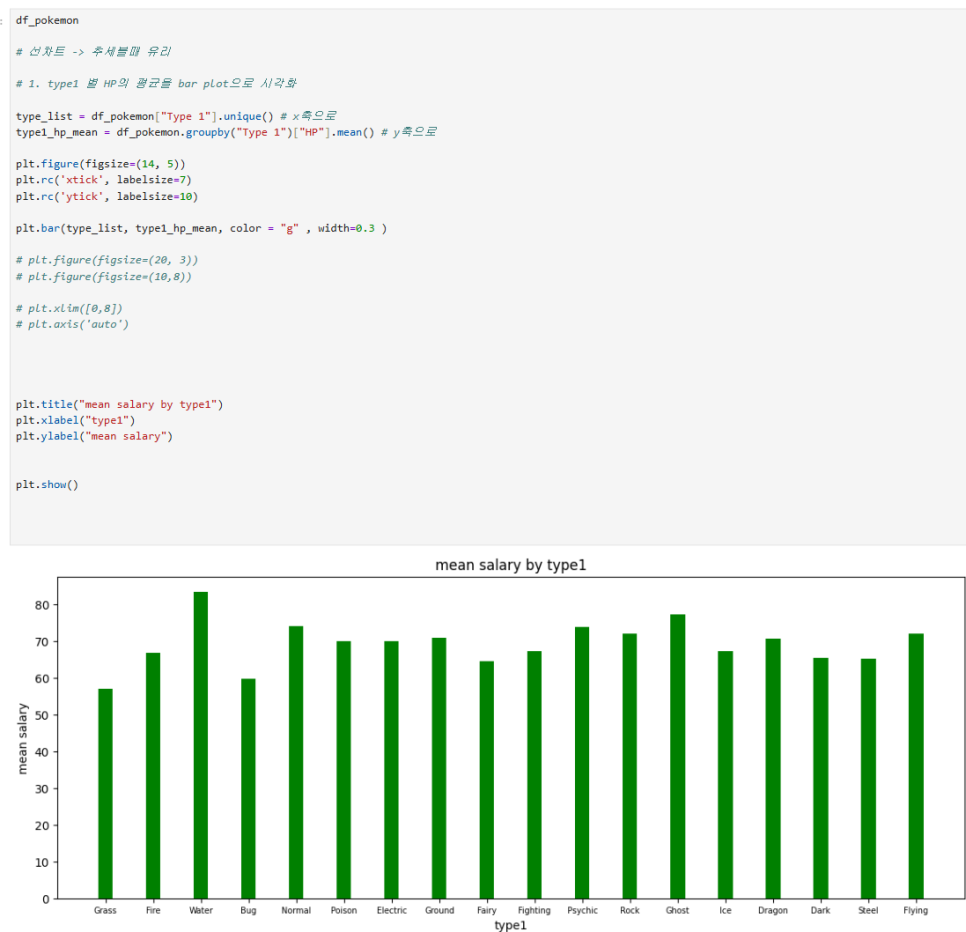Viewport: 966px width, 932px height.
Task: Click the commented plt.axis('auto') line
Action: point(72,324)
